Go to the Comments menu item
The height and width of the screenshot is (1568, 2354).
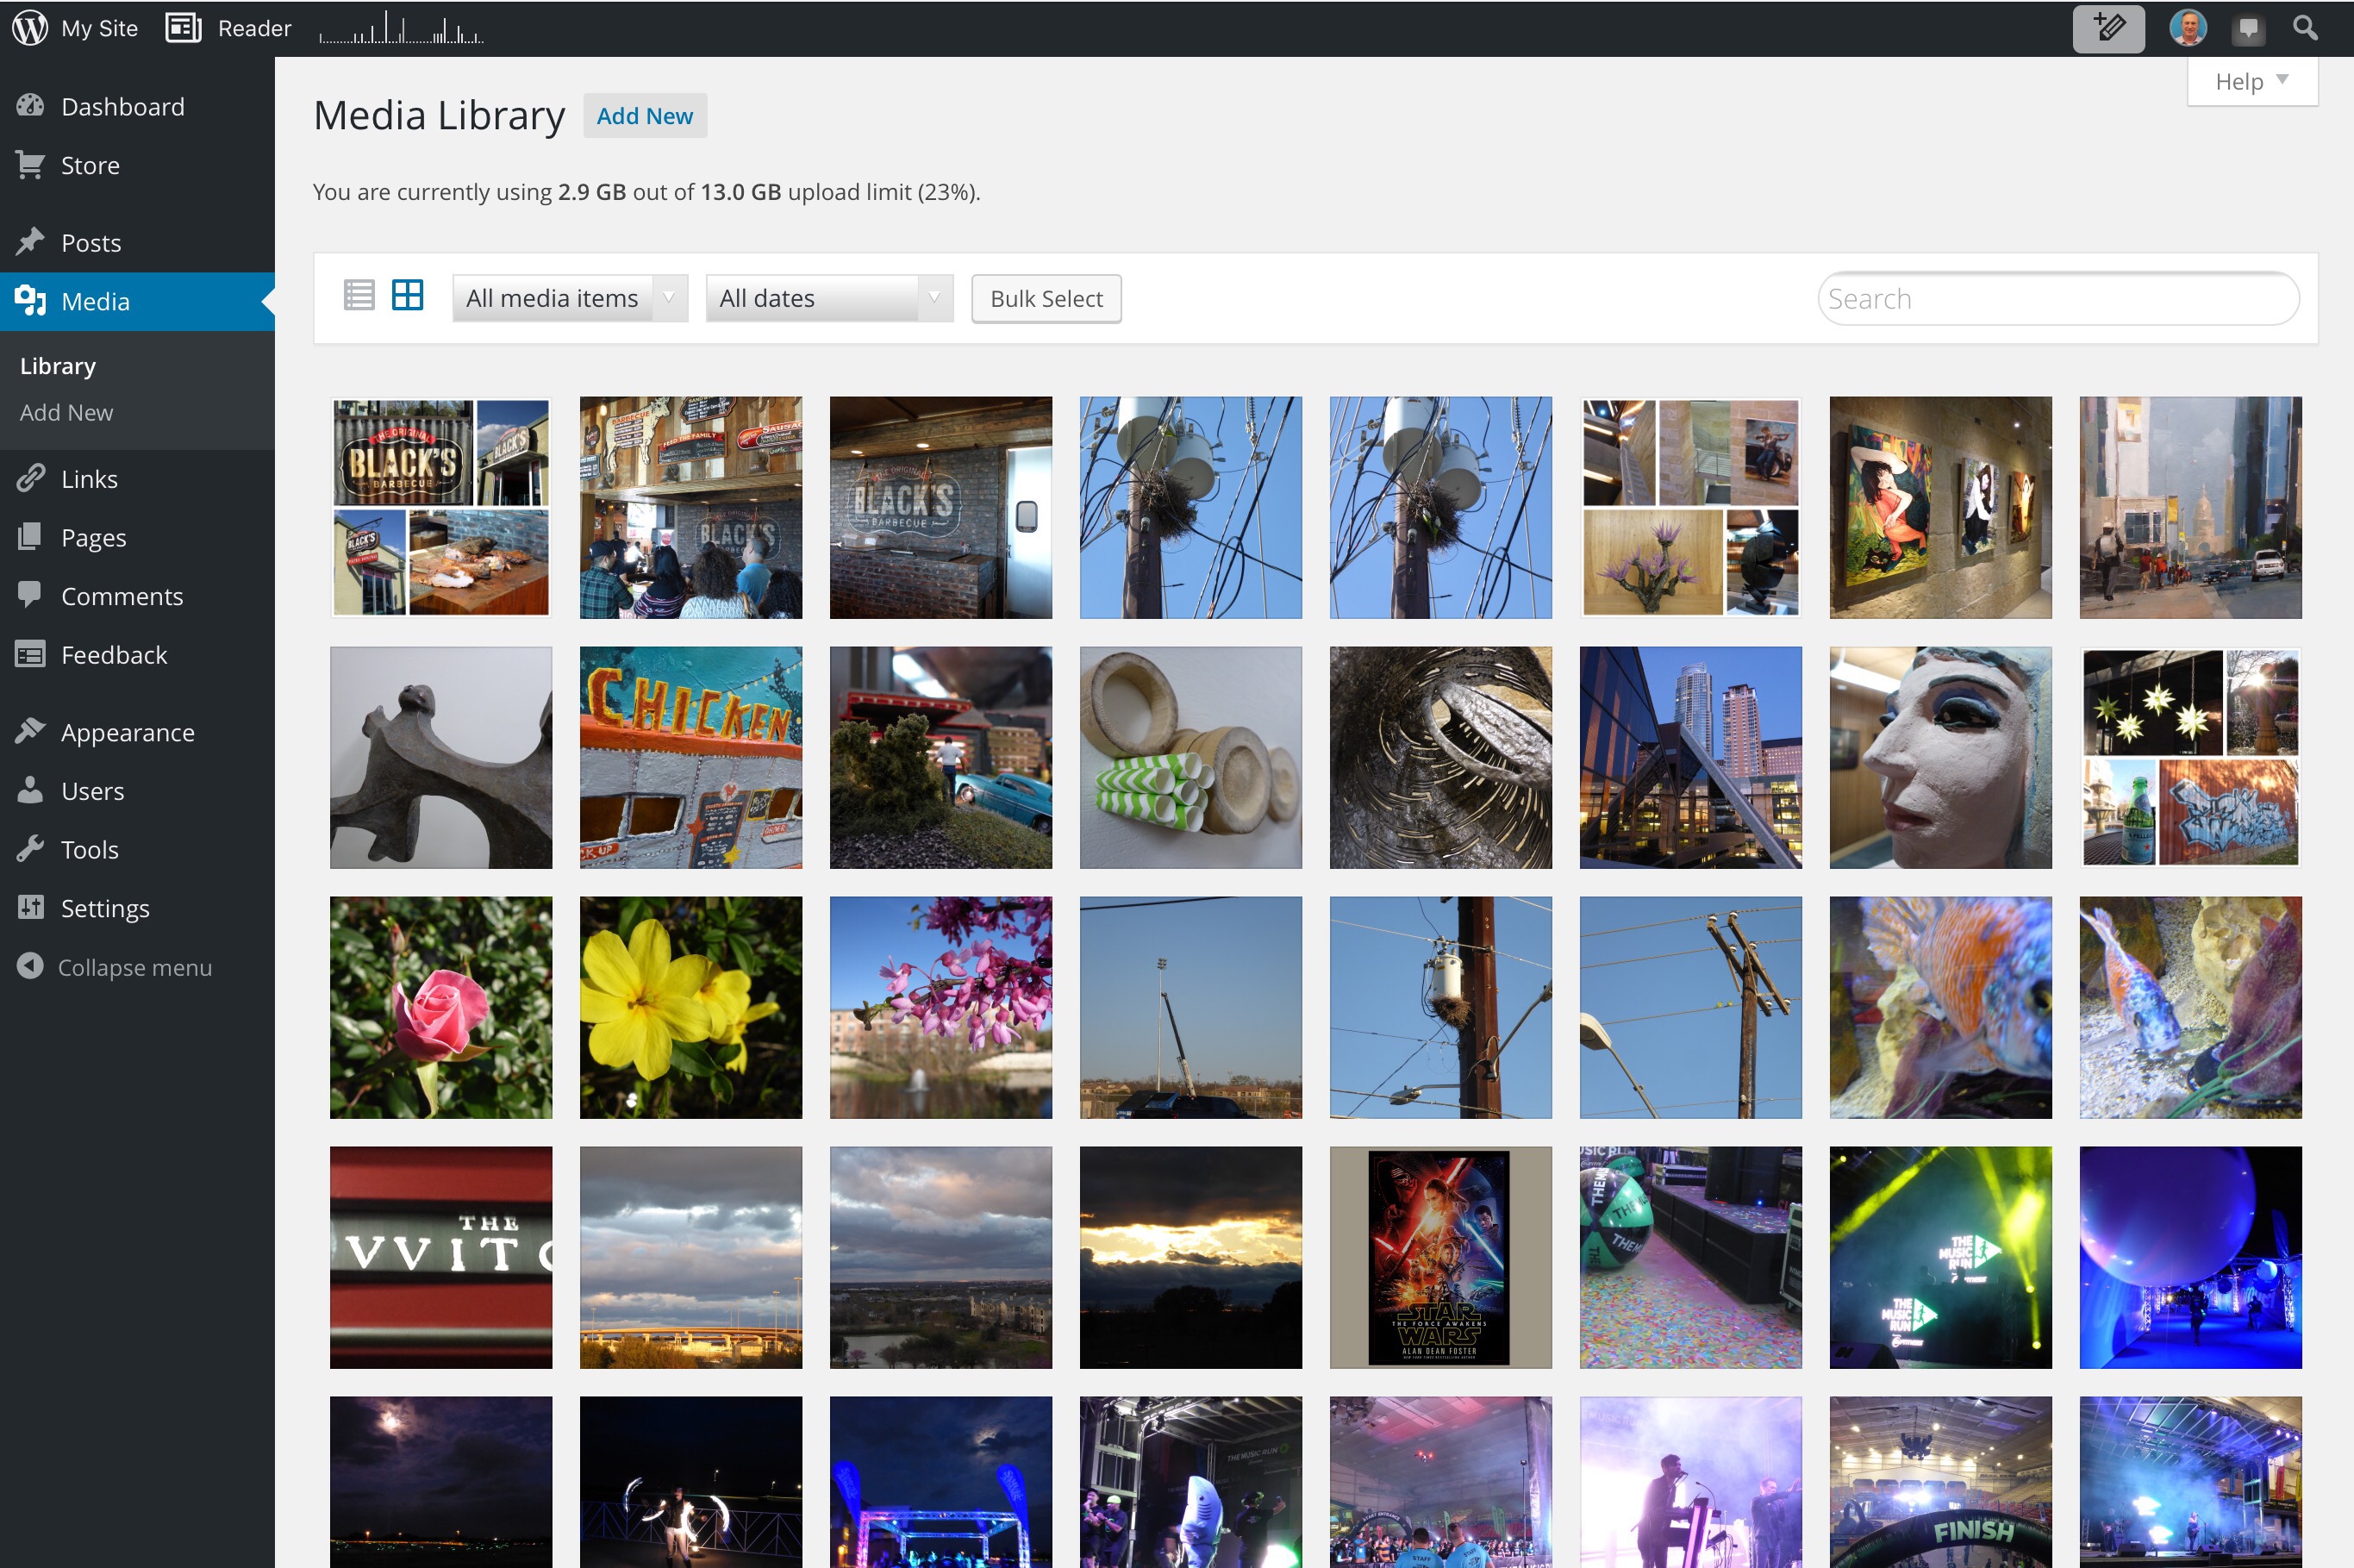coord(121,596)
